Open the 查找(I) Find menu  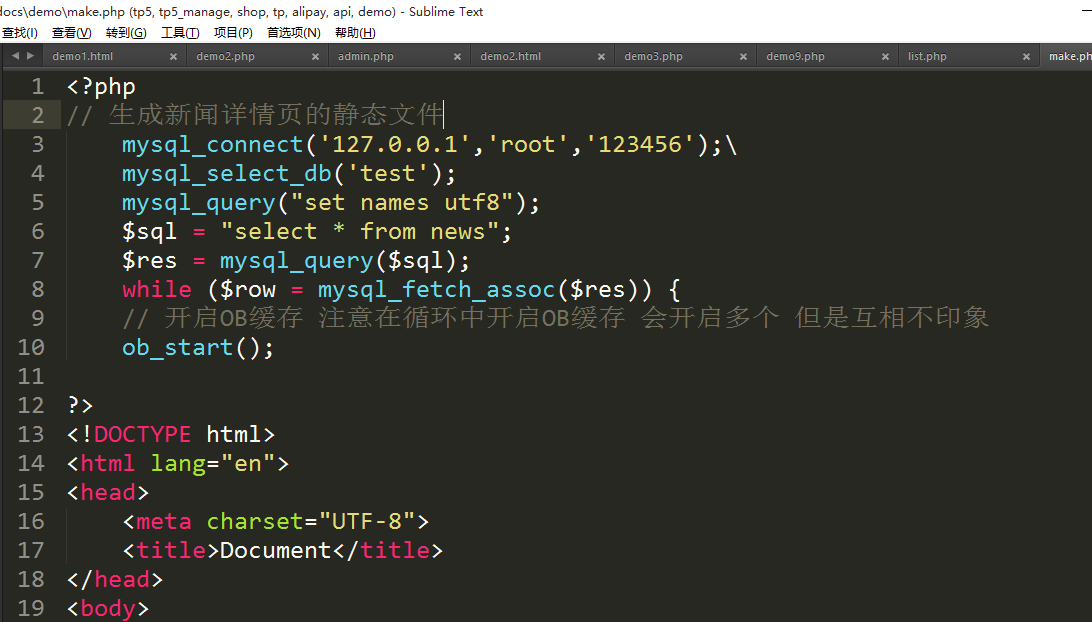click(x=20, y=33)
